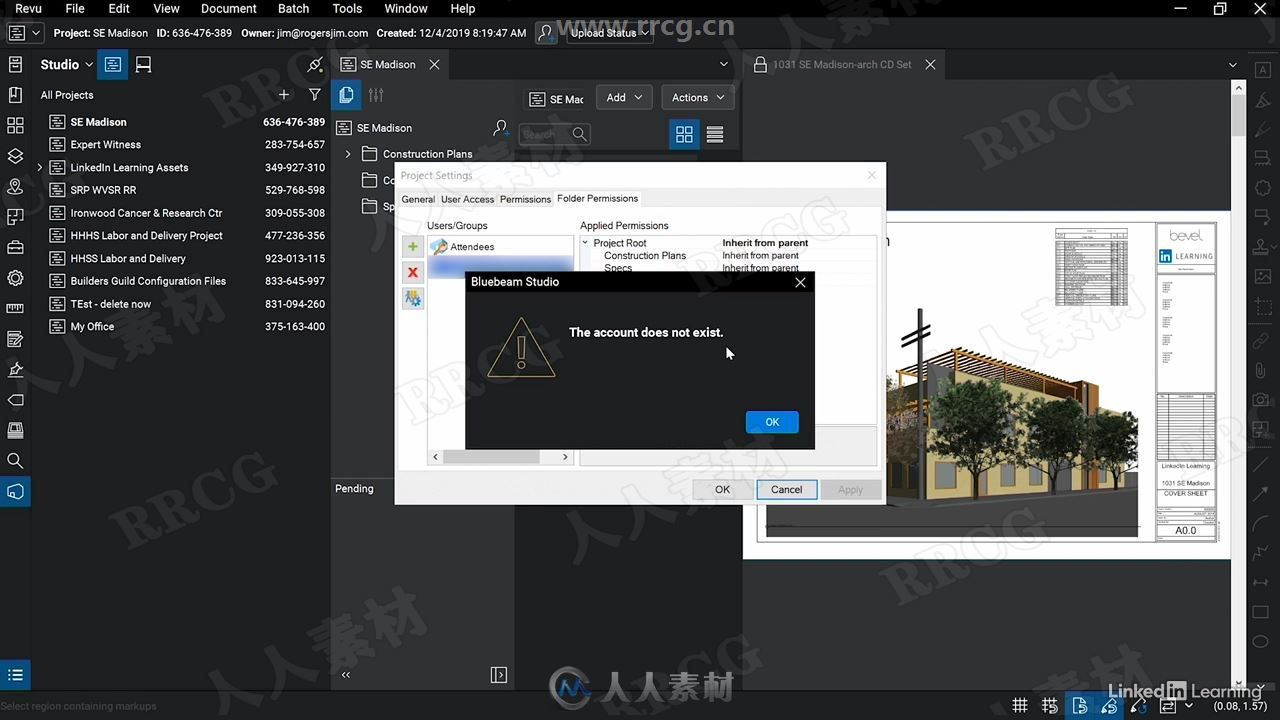
Task: Open the Add dropdown
Action: coord(625,97)
